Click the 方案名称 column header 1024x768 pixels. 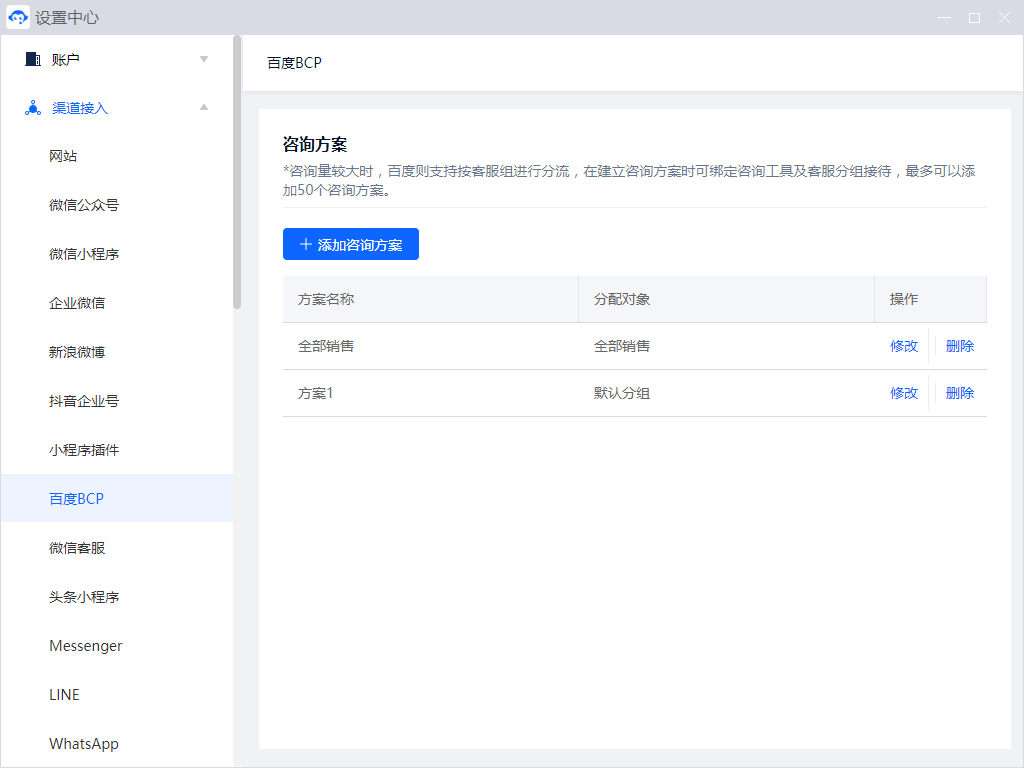click(430, 299)
